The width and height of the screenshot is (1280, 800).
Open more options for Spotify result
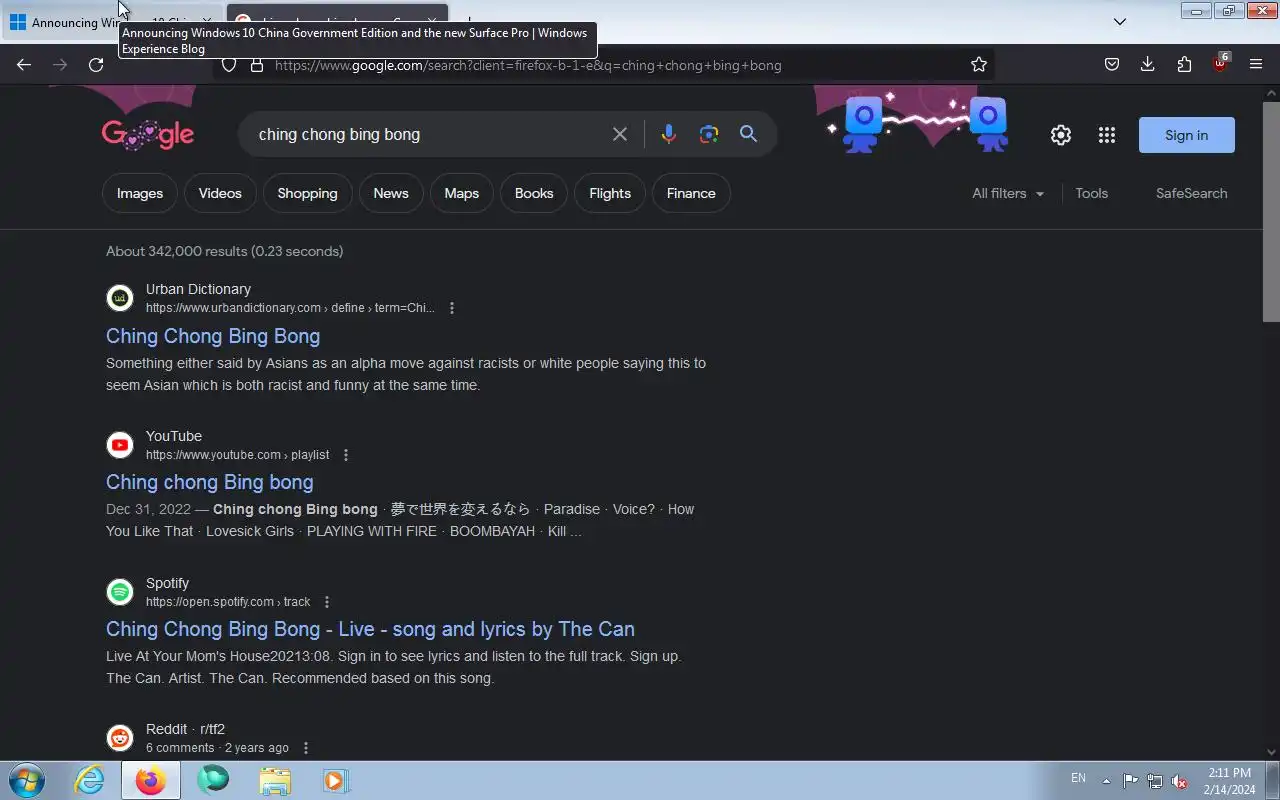327,602
